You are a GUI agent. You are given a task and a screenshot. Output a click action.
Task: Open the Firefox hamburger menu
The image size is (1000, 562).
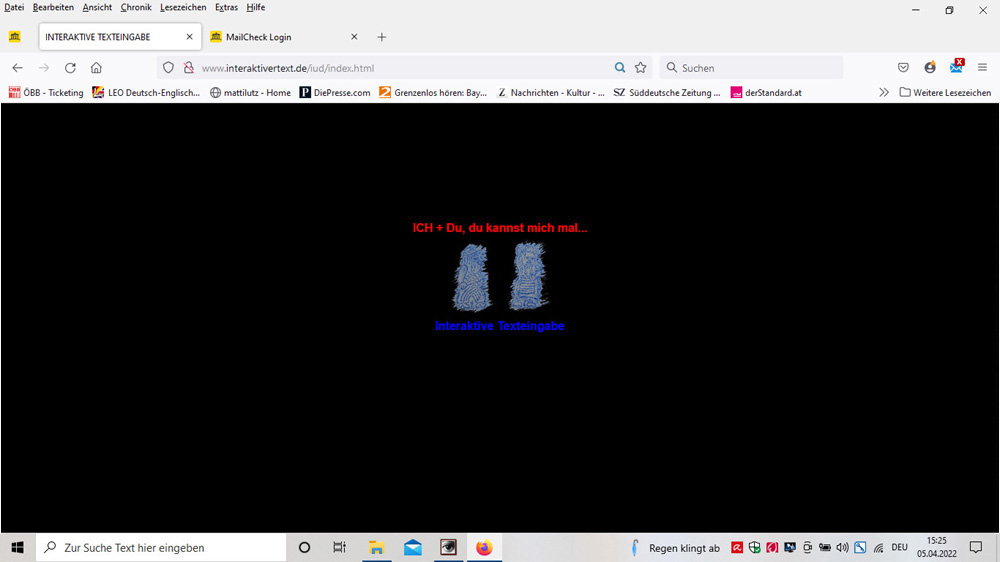click(x=982, y=68)
